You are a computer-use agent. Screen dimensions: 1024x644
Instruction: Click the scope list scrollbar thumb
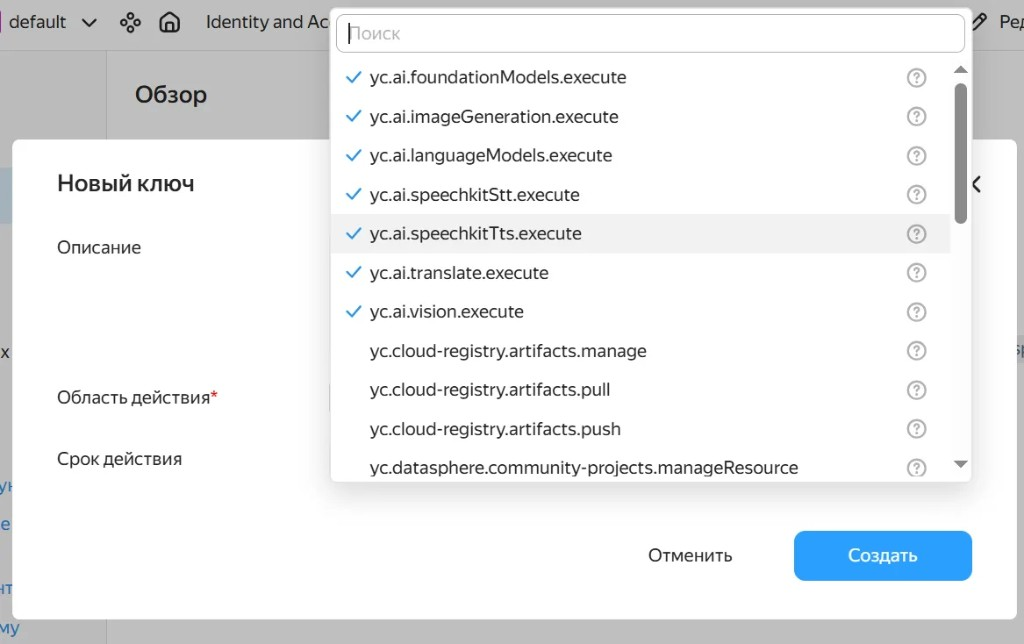click(x=960, y=153)
